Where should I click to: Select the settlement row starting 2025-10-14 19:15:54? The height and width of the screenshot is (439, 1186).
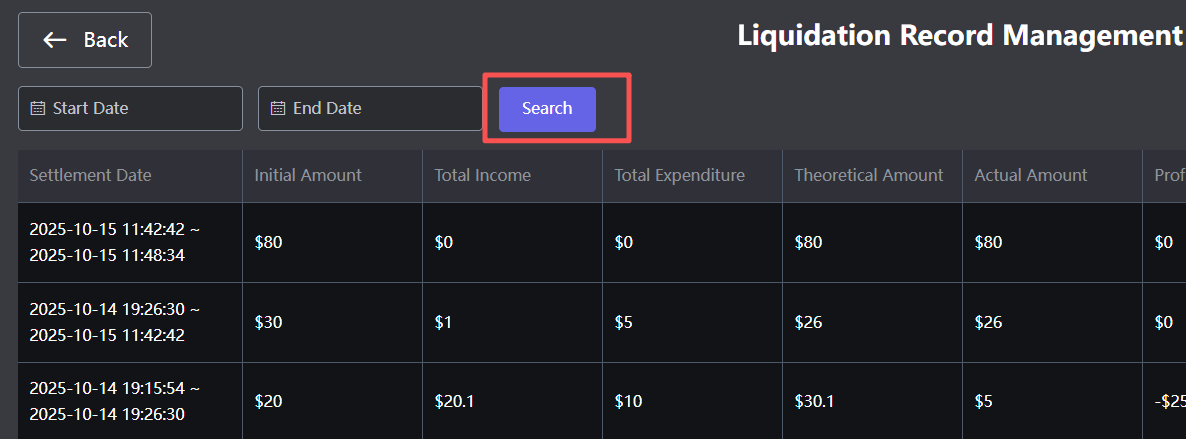click(x=114, y=401)
